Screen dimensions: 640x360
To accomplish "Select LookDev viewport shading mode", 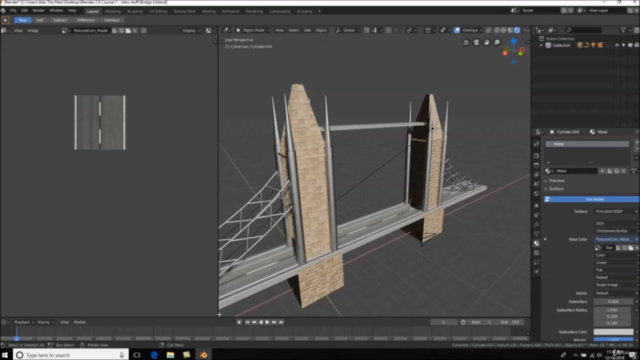I will coord(511,30).
